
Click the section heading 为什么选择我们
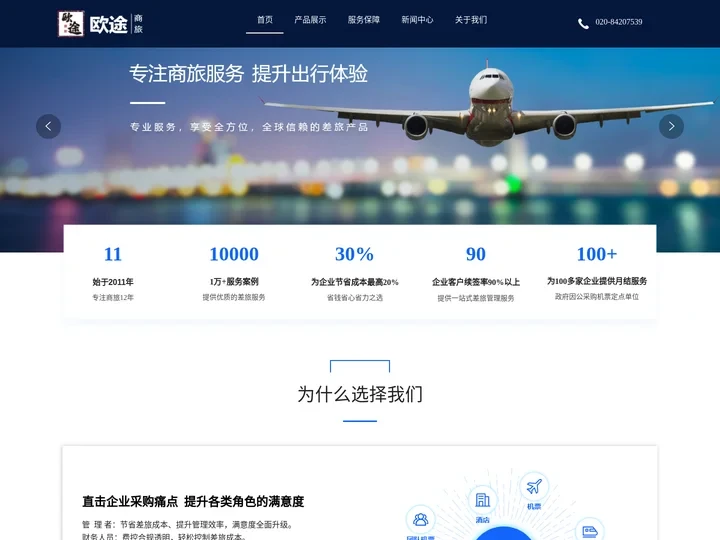coord(360,394)
